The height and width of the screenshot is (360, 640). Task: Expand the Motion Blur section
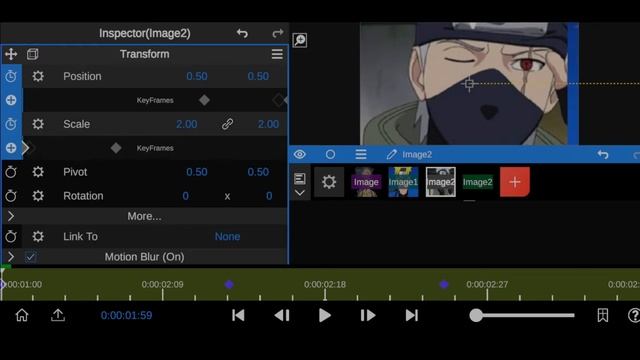11,257
